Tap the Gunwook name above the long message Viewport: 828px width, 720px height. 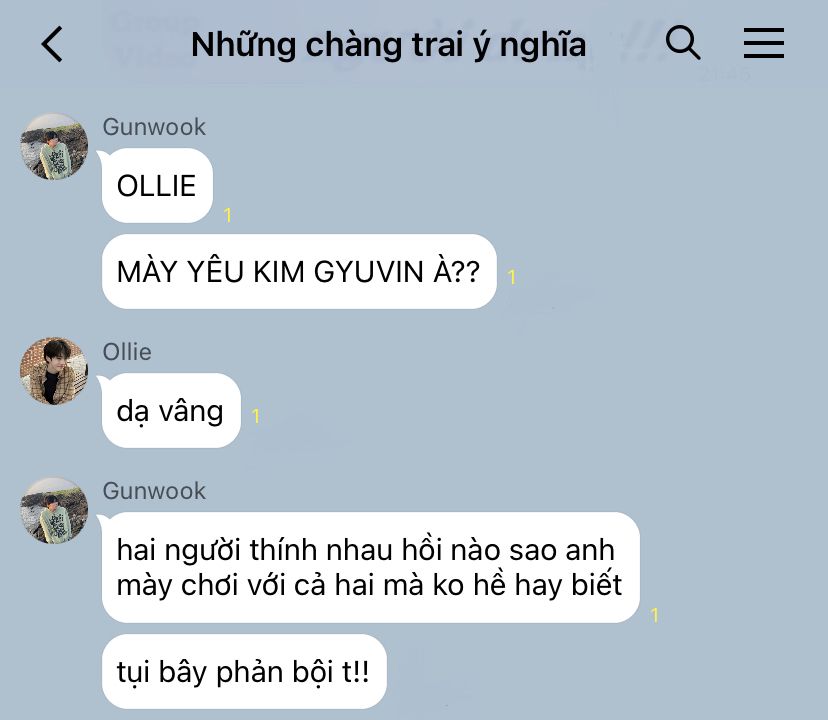pos(154,491)
